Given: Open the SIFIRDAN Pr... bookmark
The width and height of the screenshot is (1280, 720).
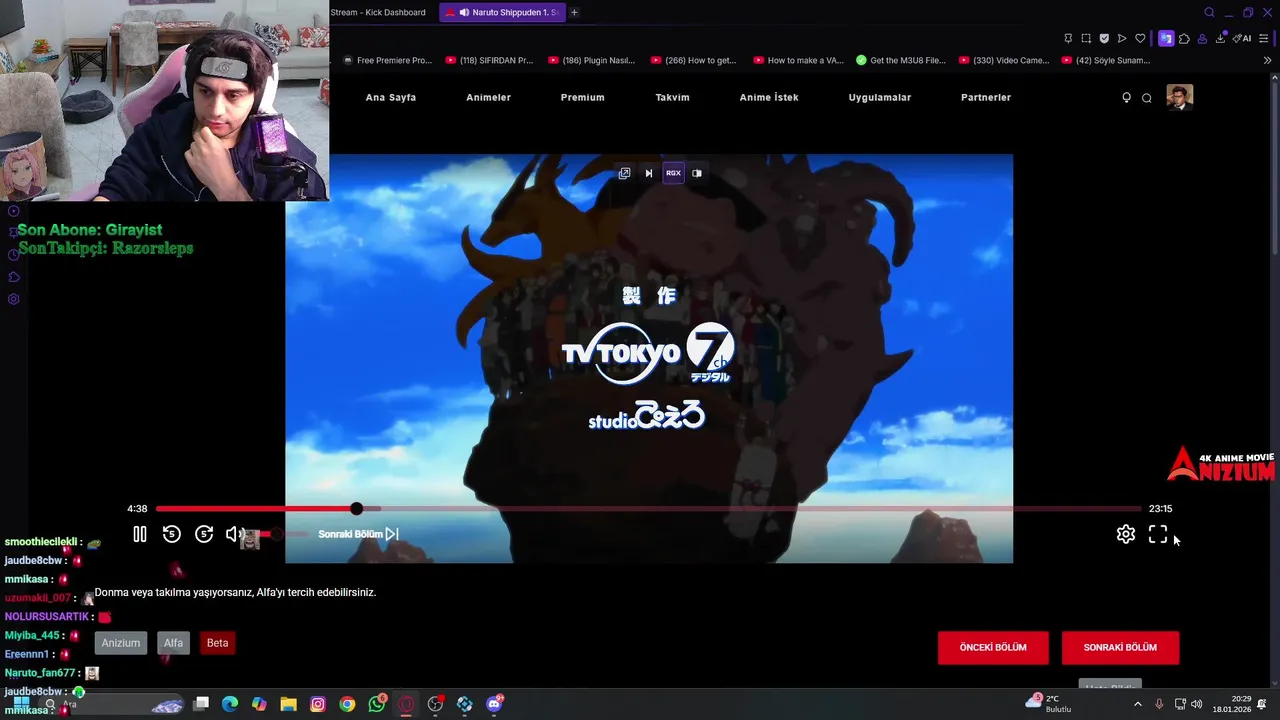Looking at the screenshot, I should 490,60.
